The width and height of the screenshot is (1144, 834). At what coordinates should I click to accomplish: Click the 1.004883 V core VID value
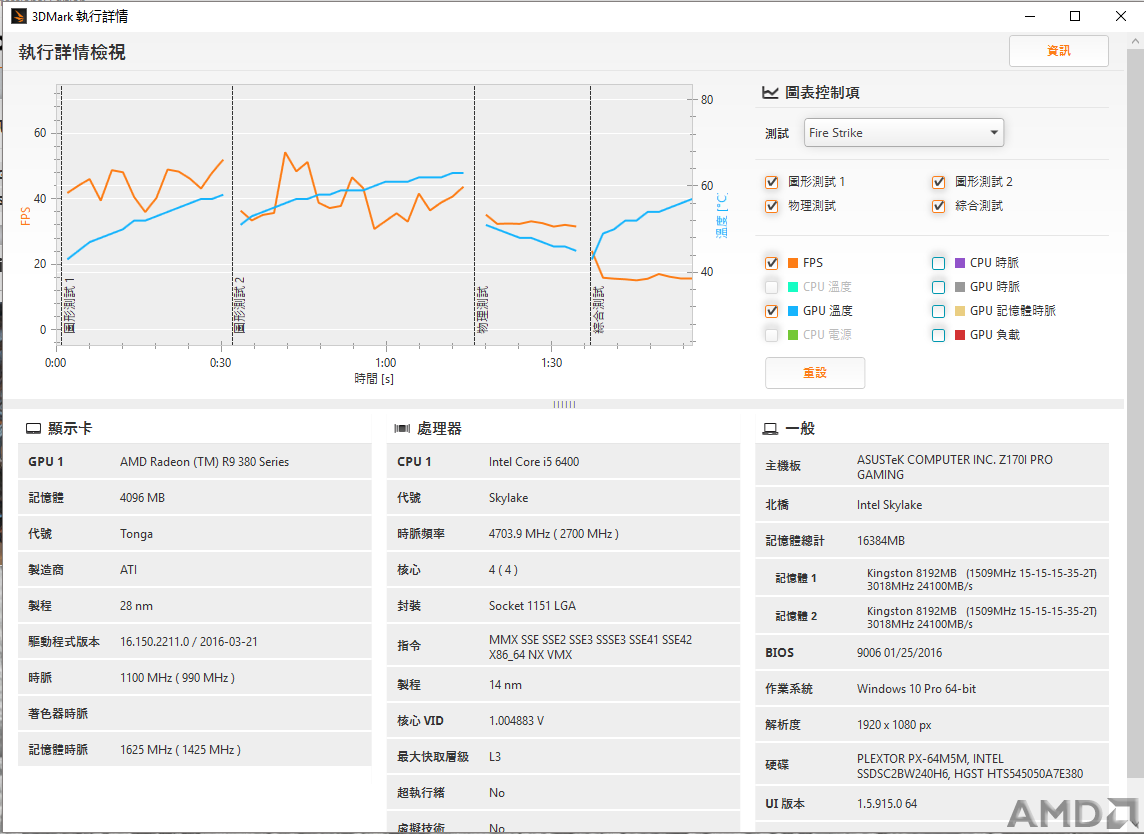[x=517, y=720]
